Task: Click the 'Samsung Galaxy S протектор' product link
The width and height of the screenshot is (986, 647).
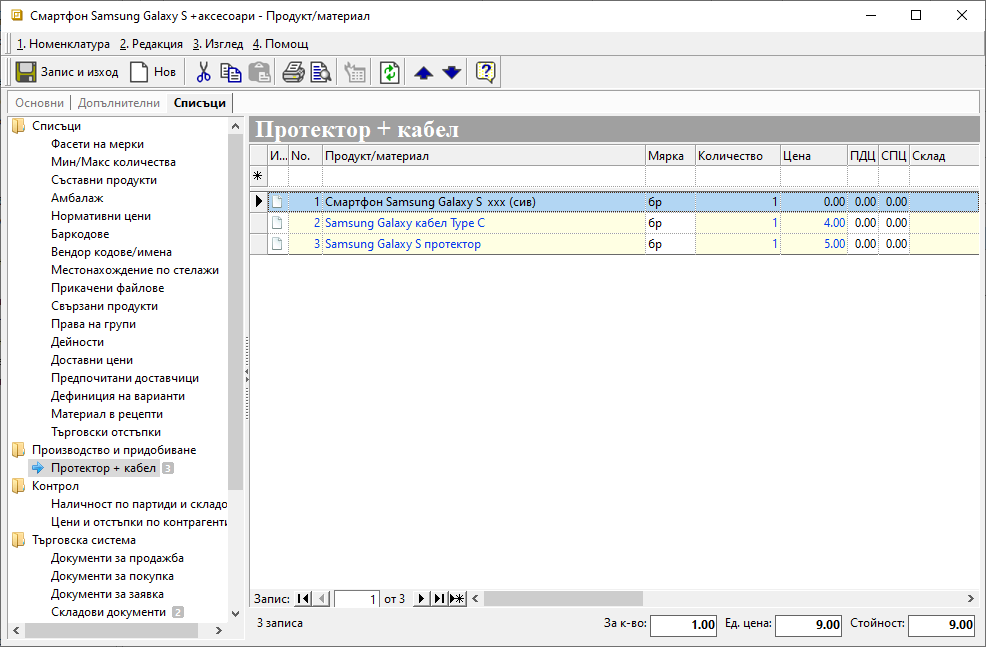Action: click(403, 244)
